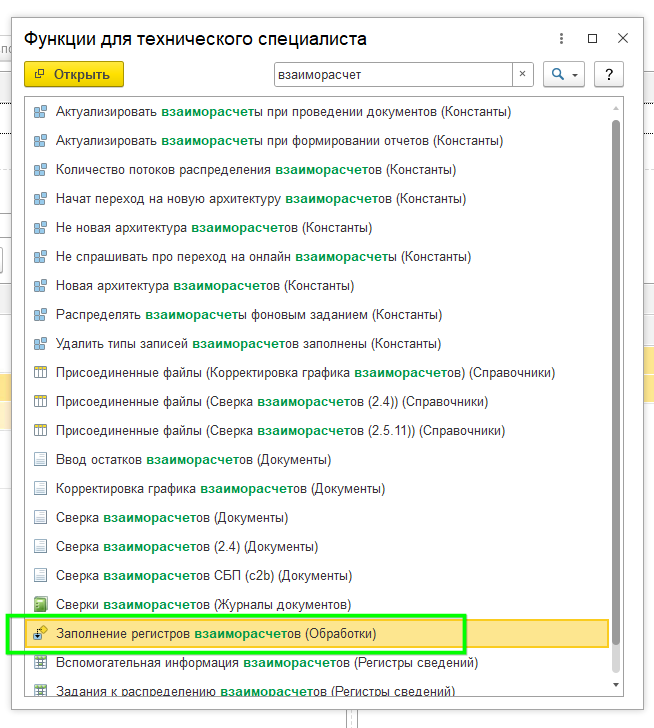Click the icon beside Не спрашивать про переход на онлайн
Viewport: 654px width, 728px height.
[40, 257]
